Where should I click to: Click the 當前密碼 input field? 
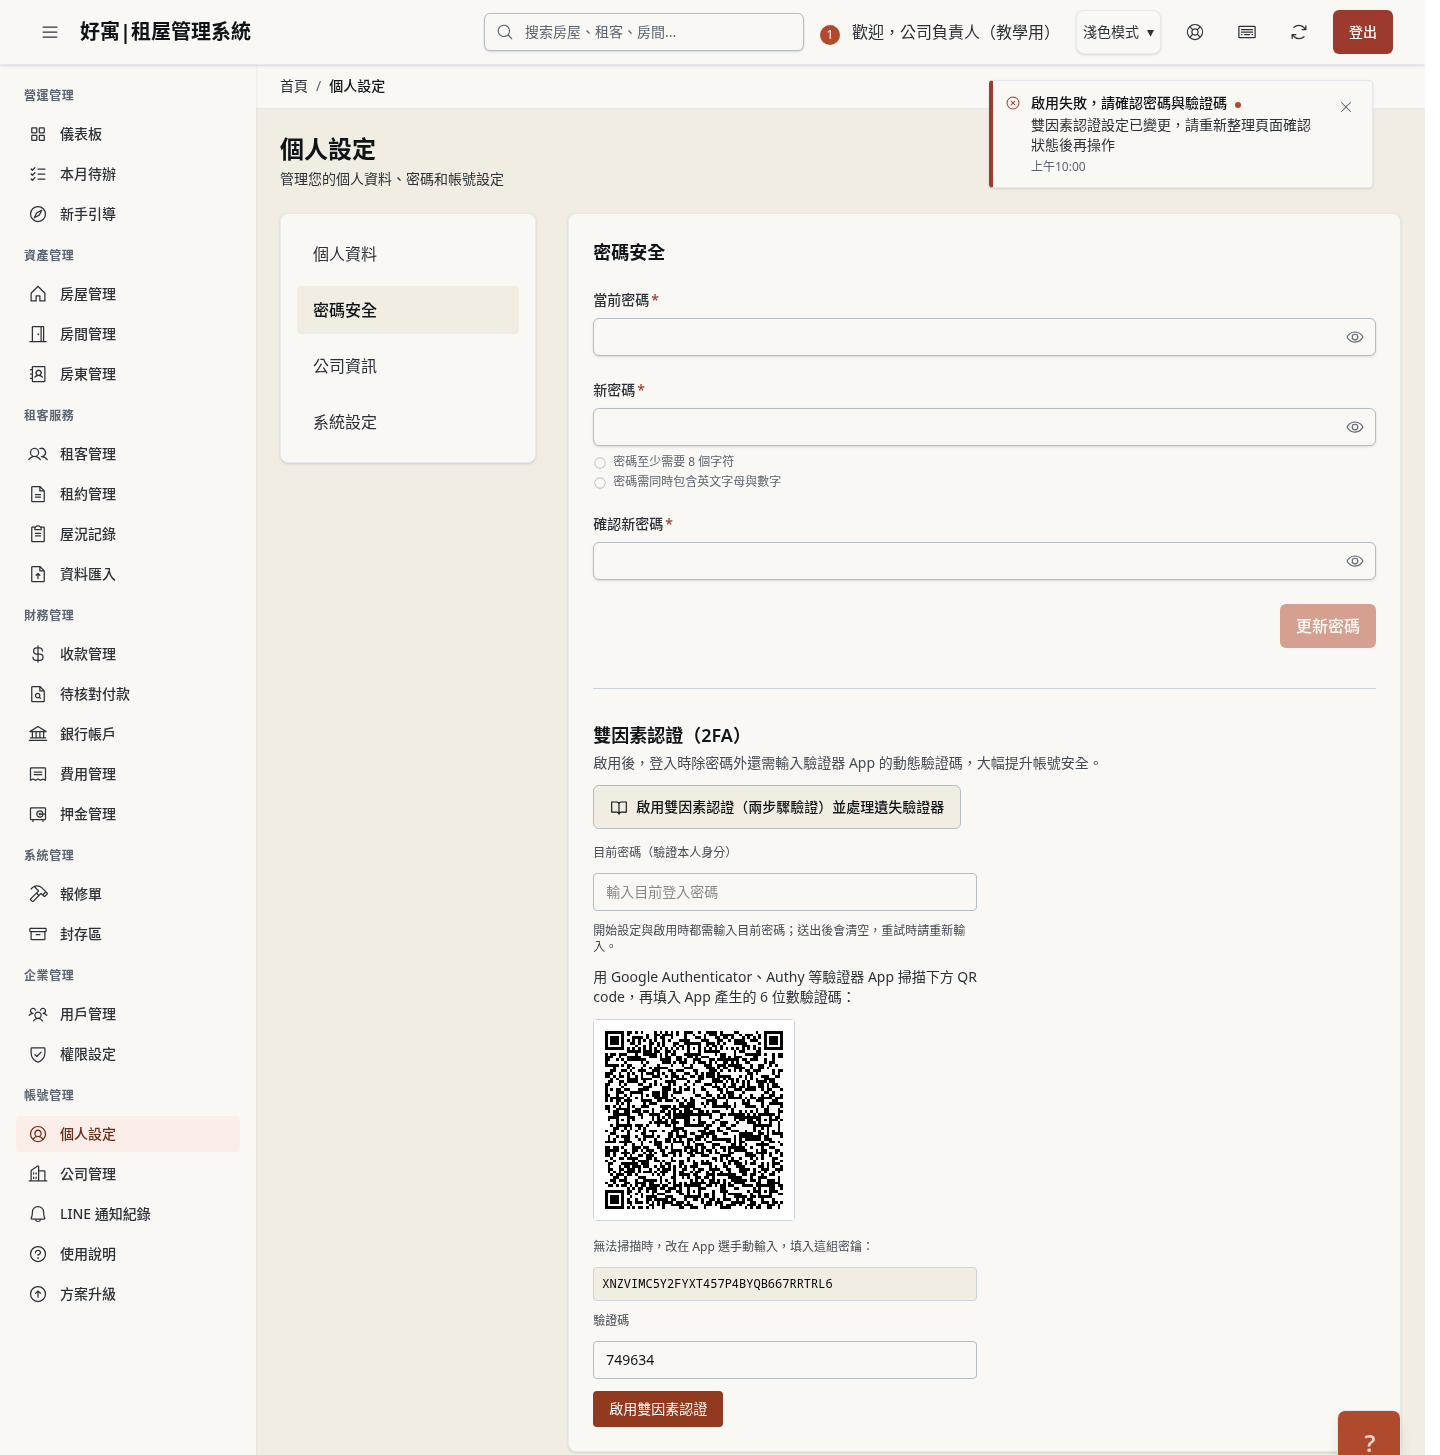[x=984, y=337]
